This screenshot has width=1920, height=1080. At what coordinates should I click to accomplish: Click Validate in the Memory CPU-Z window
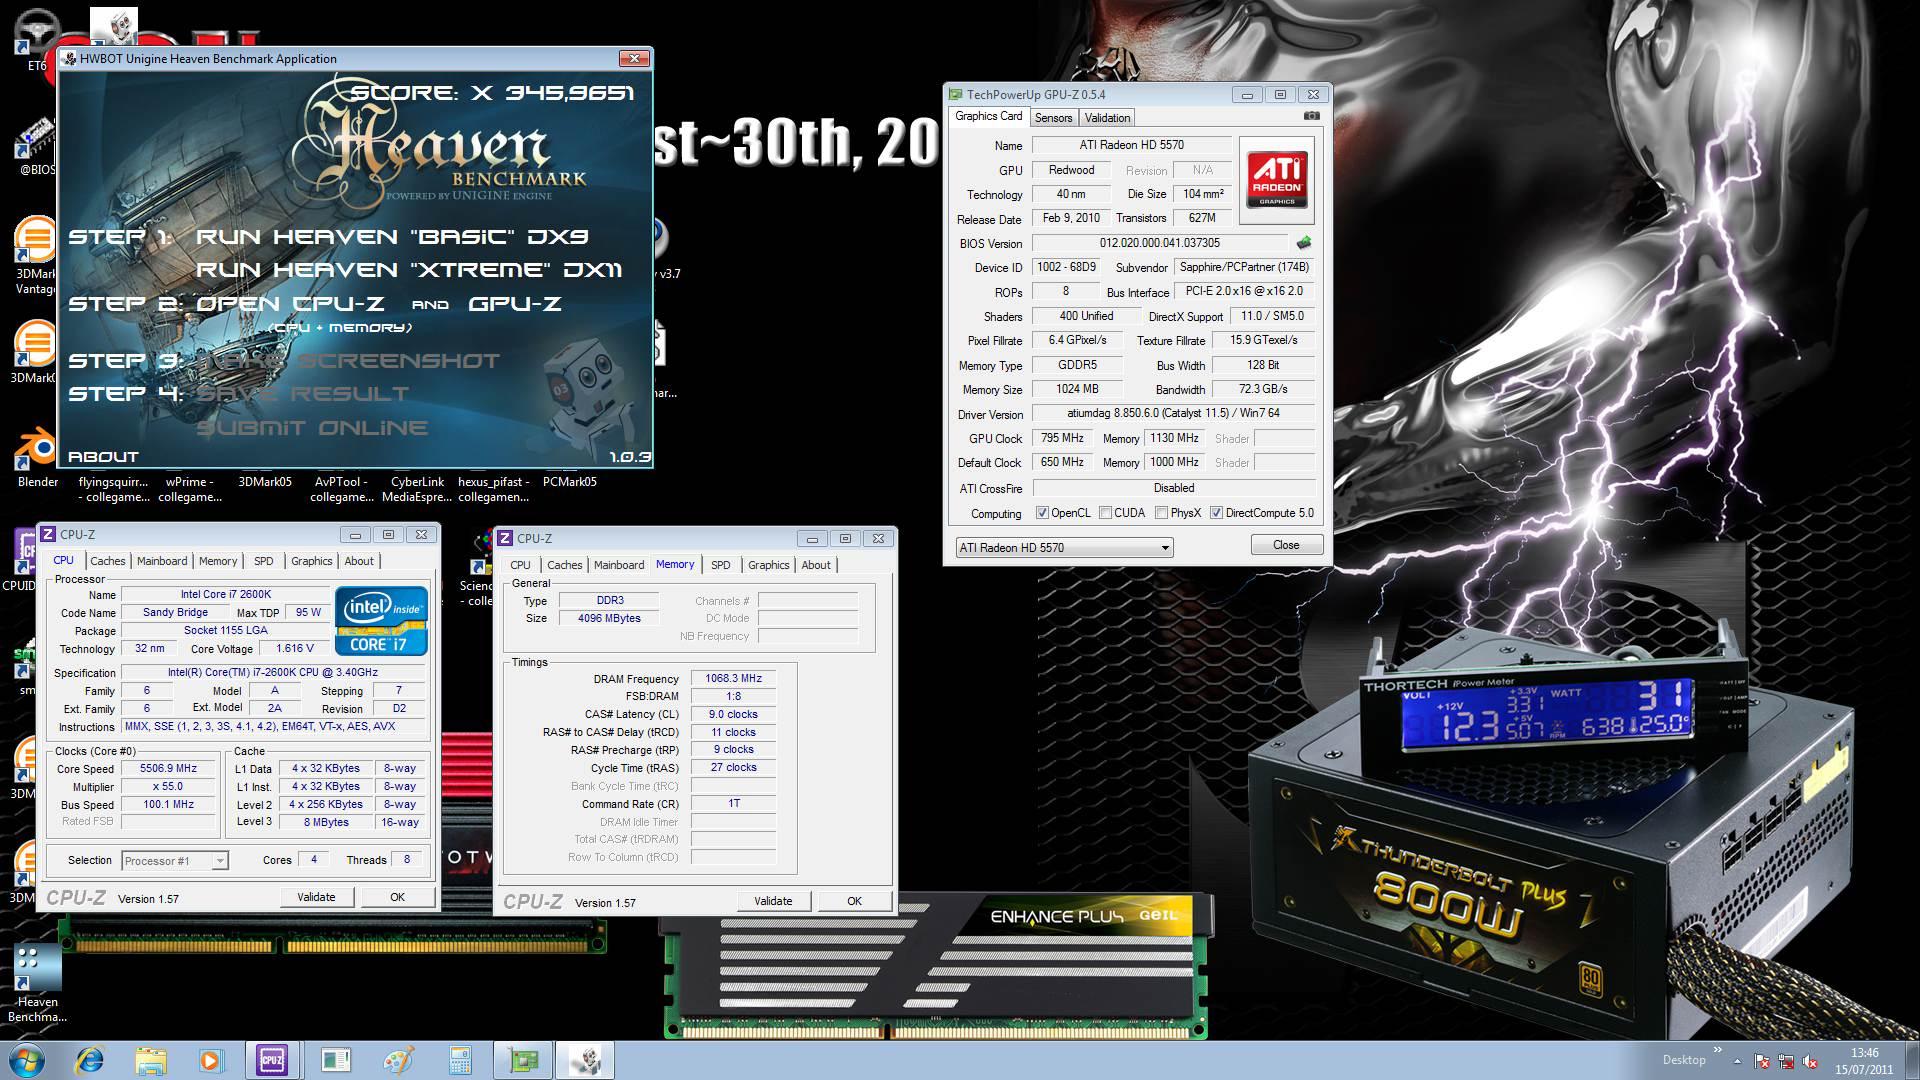[x=773, y=901]
